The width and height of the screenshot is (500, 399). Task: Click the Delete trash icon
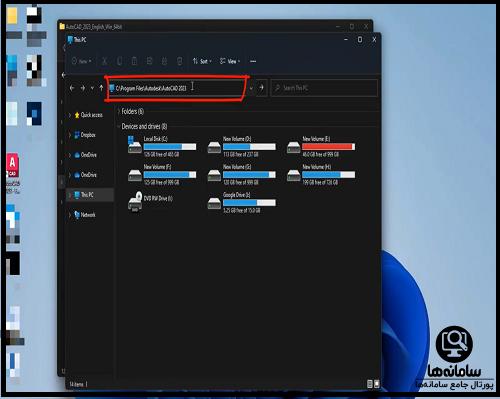click(x=179, y=61)
